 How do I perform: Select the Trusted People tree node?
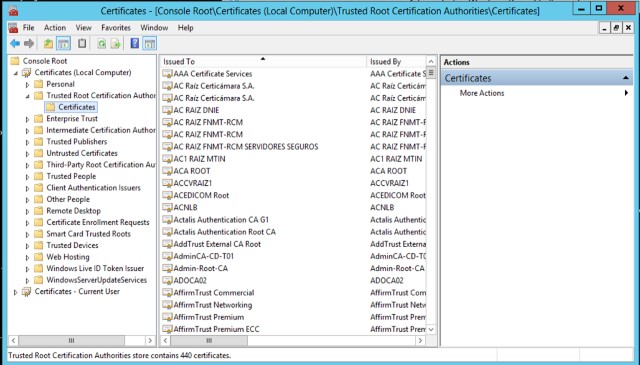(71, 176)
